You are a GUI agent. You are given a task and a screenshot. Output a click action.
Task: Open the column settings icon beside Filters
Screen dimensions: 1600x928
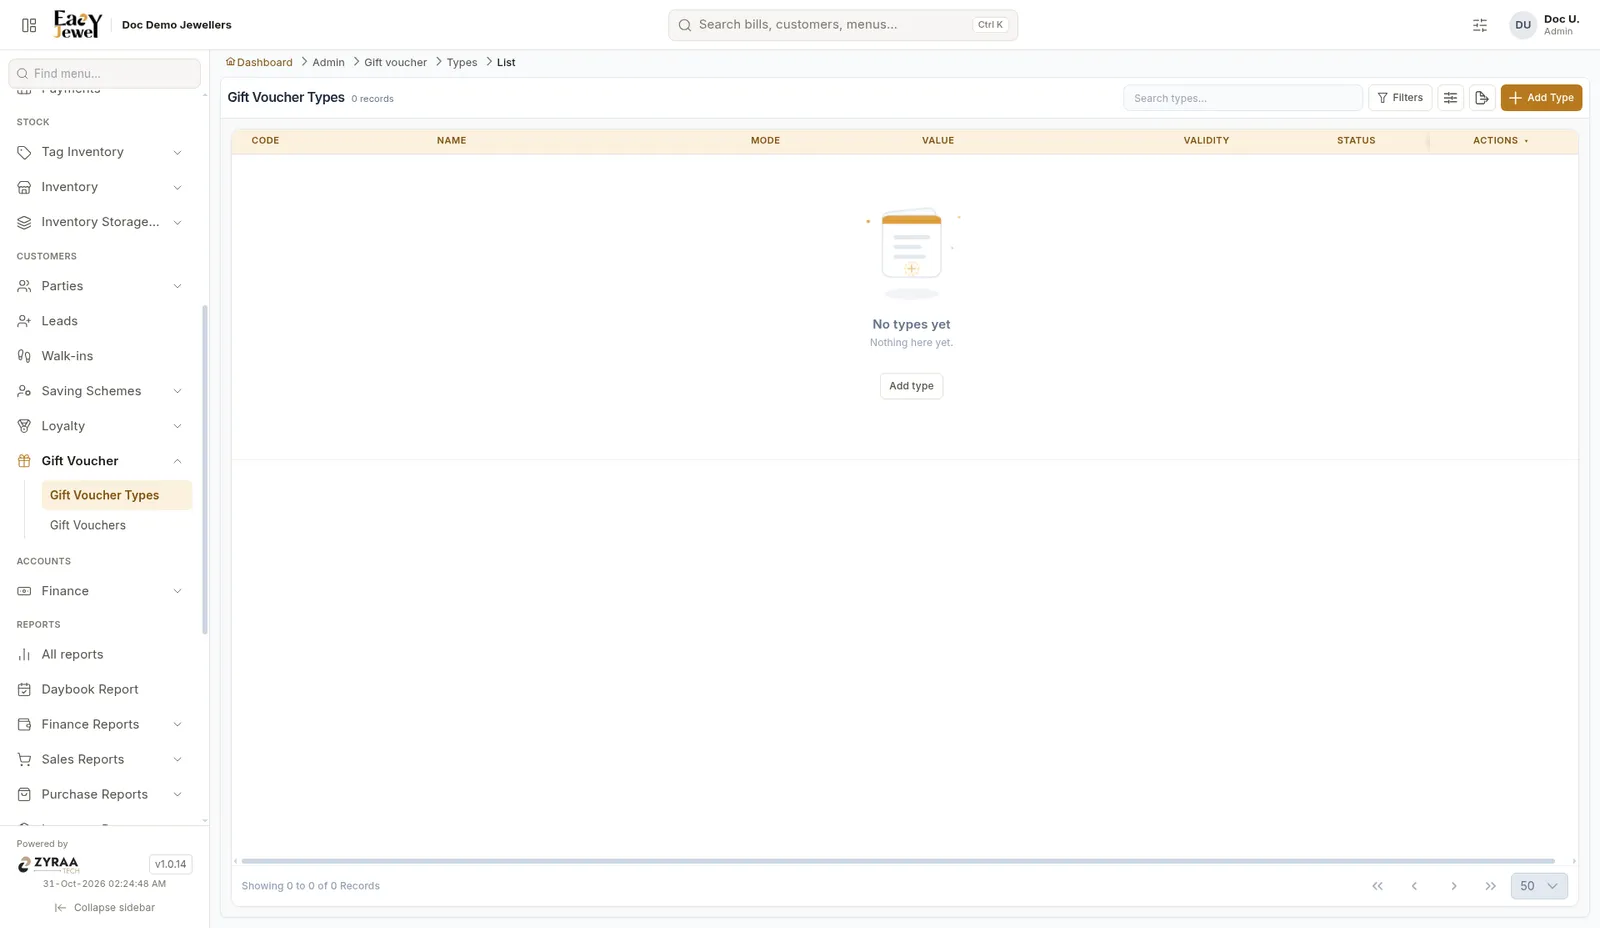pyautogui.click(x=1450, y=98)
